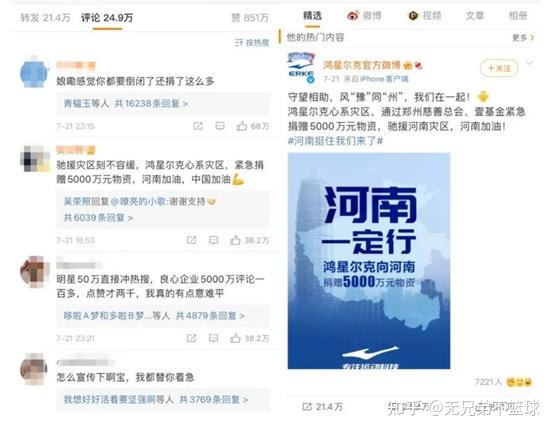Switch to the 视频 tab

[425, 16]
